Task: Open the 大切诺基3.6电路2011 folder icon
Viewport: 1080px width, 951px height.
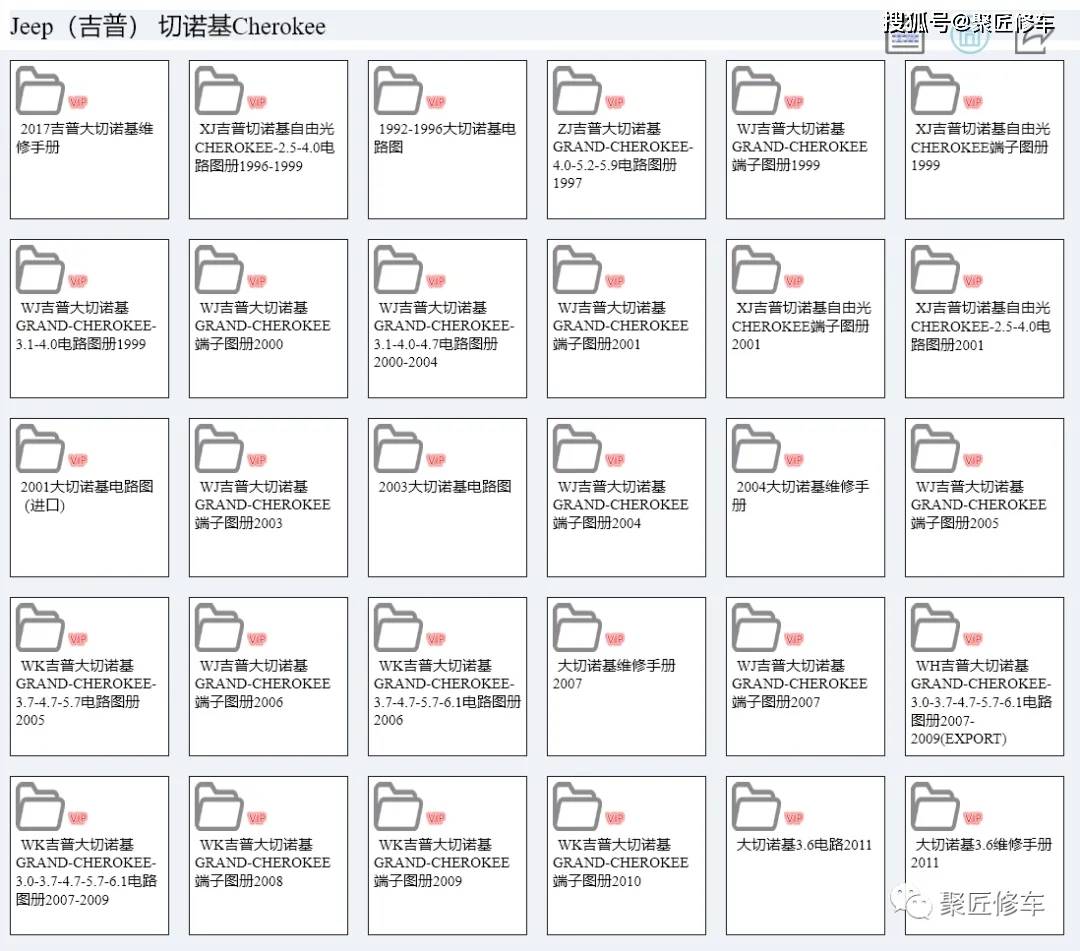Action: [x=756, y=806]
